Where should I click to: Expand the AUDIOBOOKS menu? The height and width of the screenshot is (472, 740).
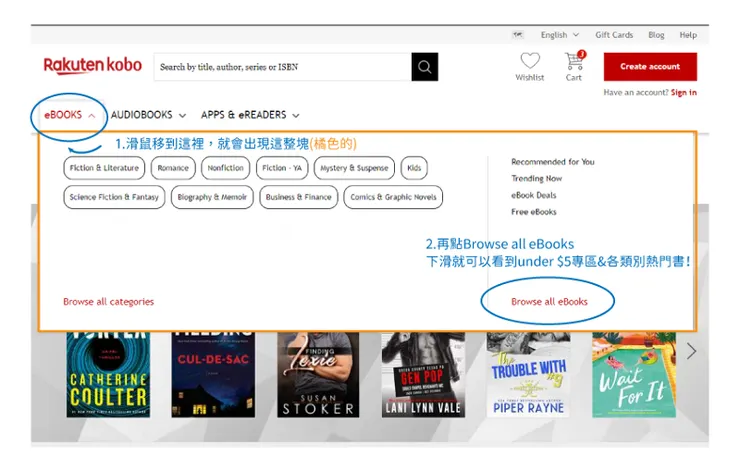pos(148,115)
